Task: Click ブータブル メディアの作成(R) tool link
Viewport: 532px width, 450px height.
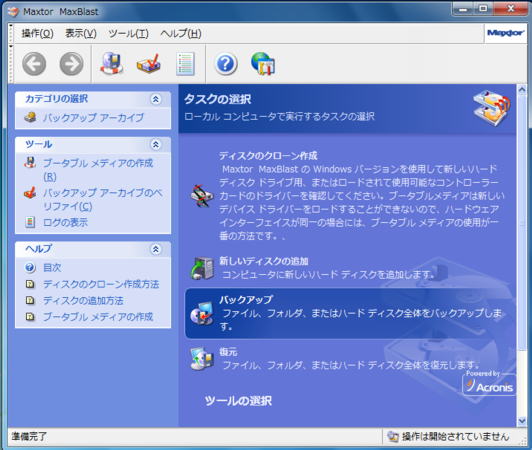Action: [98, 170]
